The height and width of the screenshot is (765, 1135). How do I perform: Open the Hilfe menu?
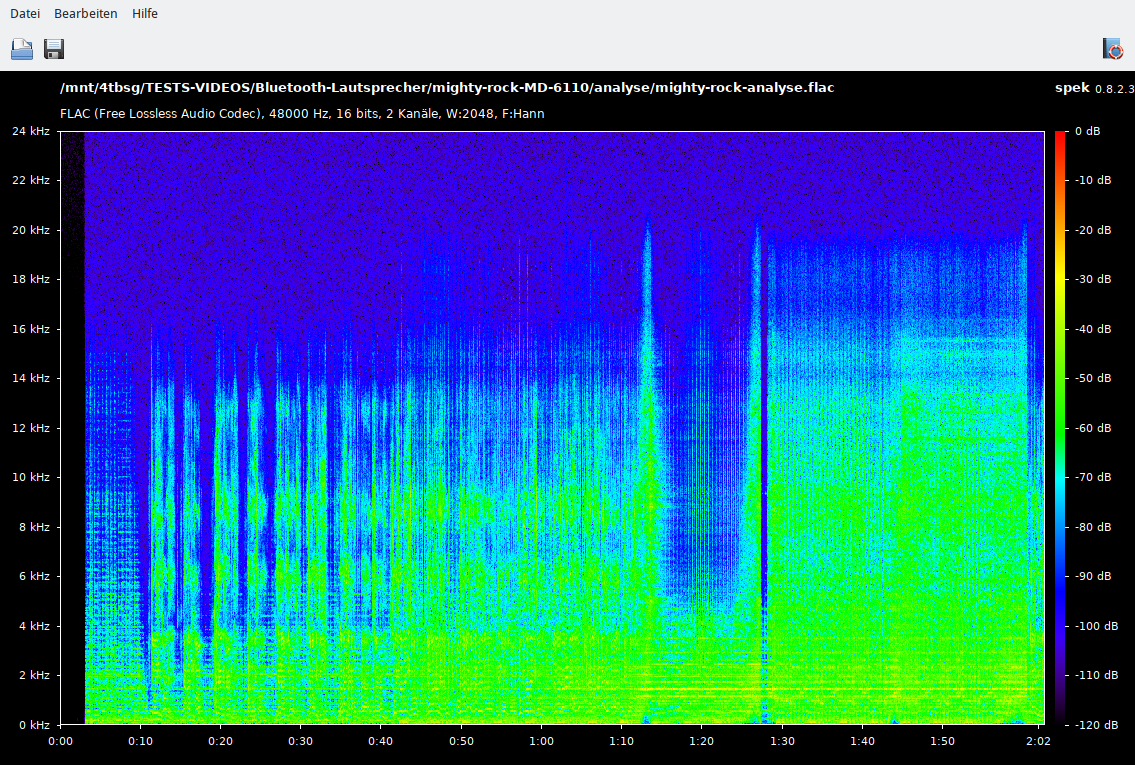pyautogui.click(x=145, y=14)
